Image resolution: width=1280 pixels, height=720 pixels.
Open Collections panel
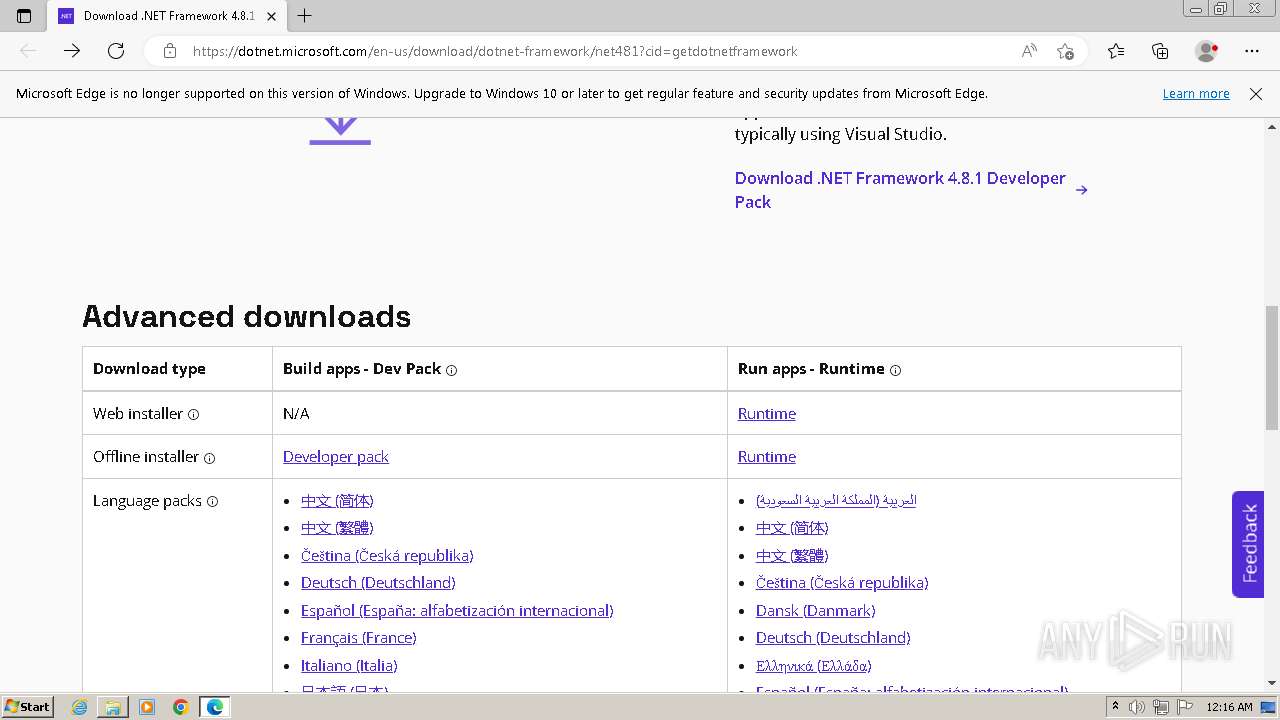[1160, 51]
